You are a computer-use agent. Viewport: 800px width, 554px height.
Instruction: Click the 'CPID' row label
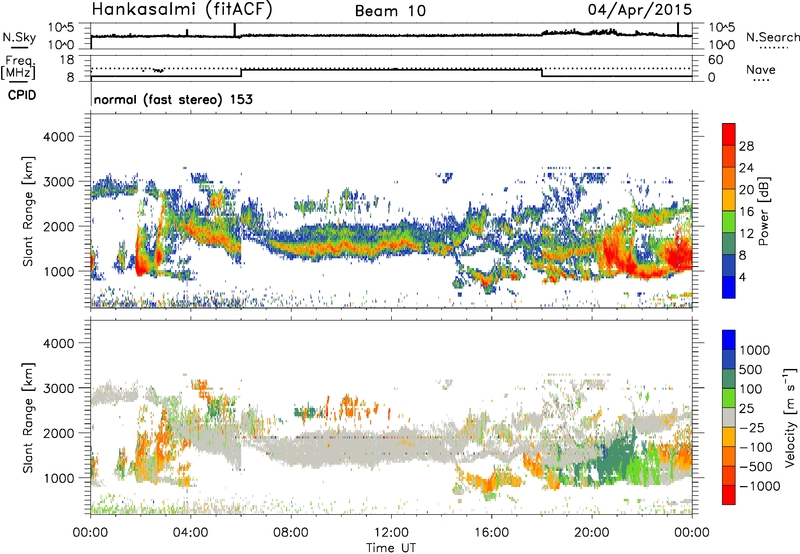22,95
